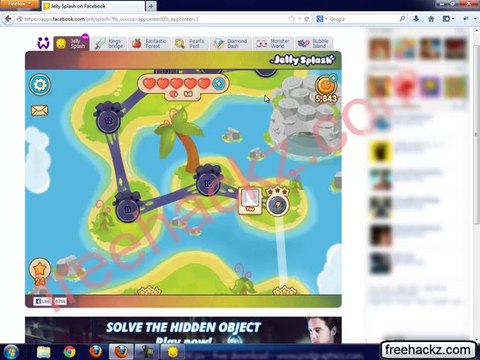Open File Explorer from taskbar

[44, 352]
